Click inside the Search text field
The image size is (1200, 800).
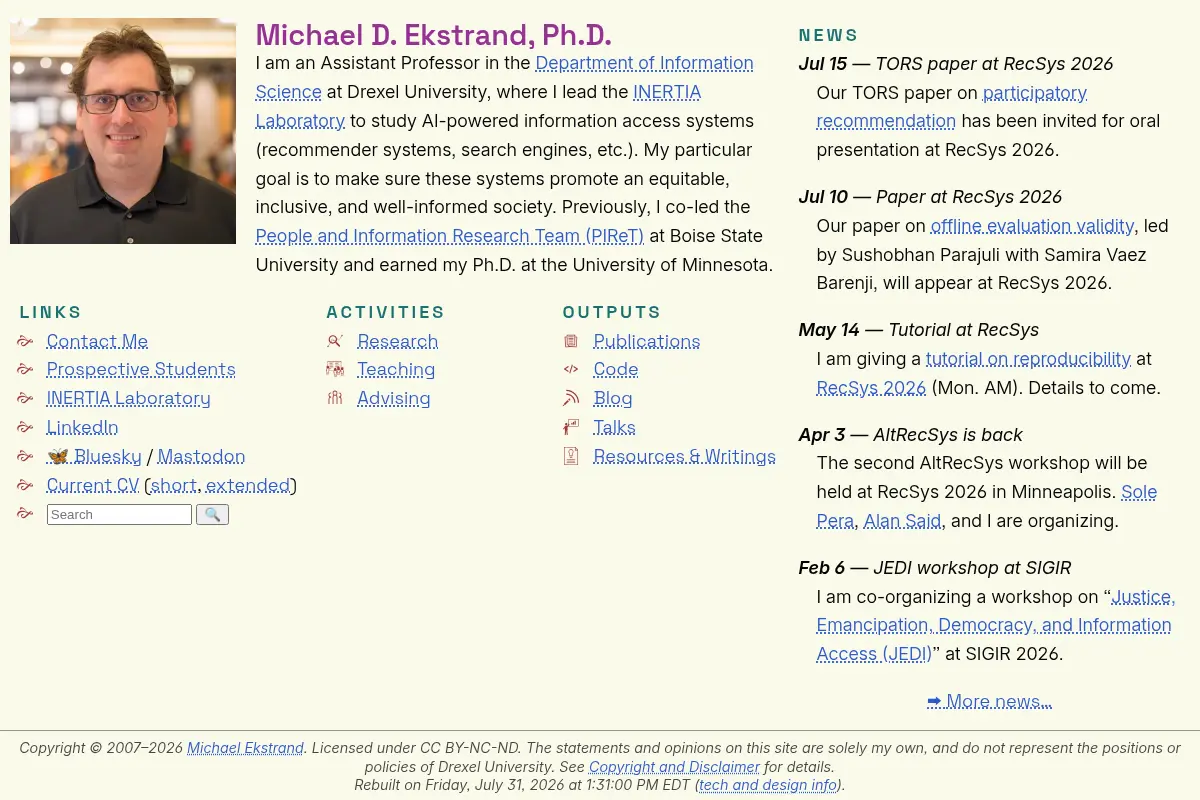pyautogui.click(x=119, y=514)
